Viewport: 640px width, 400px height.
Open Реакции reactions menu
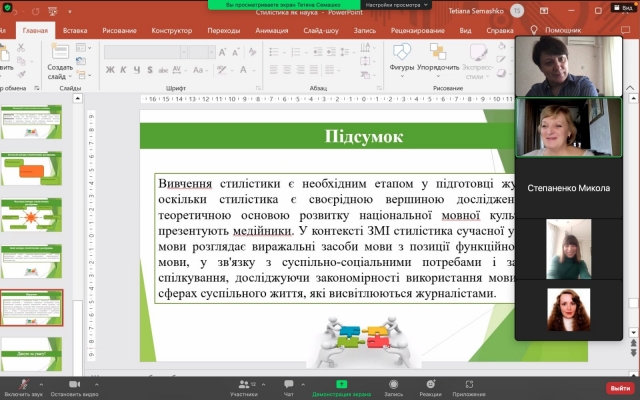[430, 386]
